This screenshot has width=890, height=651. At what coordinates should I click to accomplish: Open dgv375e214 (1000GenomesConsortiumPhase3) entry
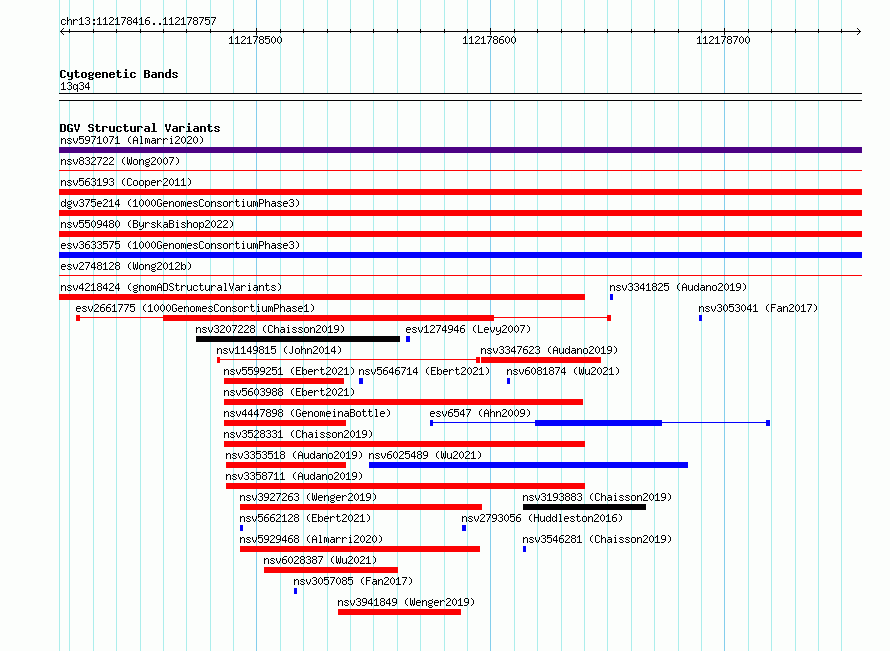[x=180, y=203]
